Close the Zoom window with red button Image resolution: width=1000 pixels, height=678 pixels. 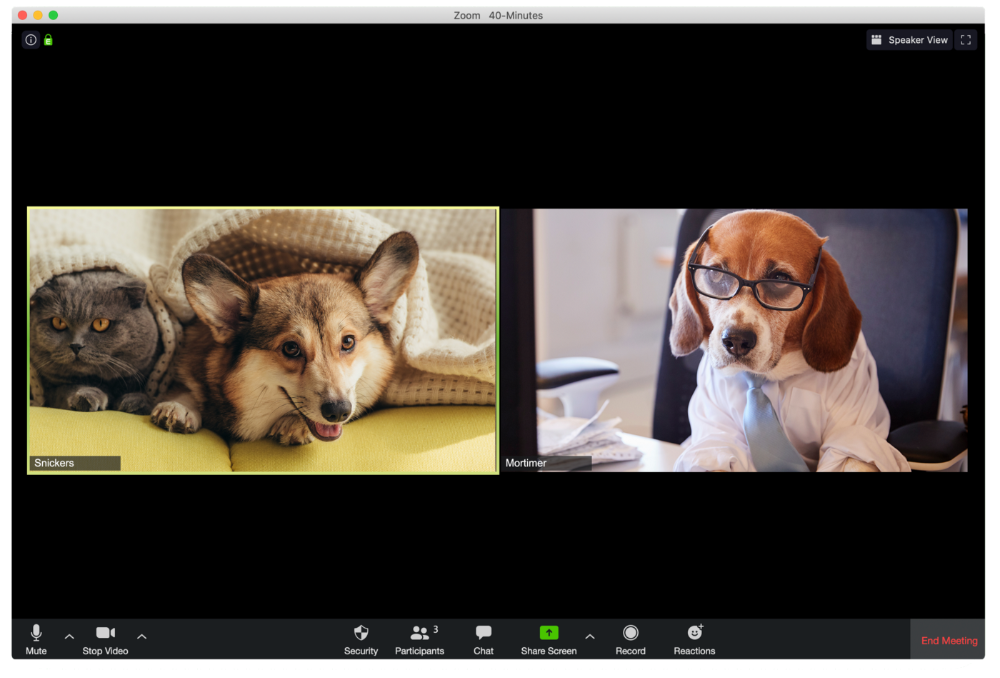coord(22,15)
